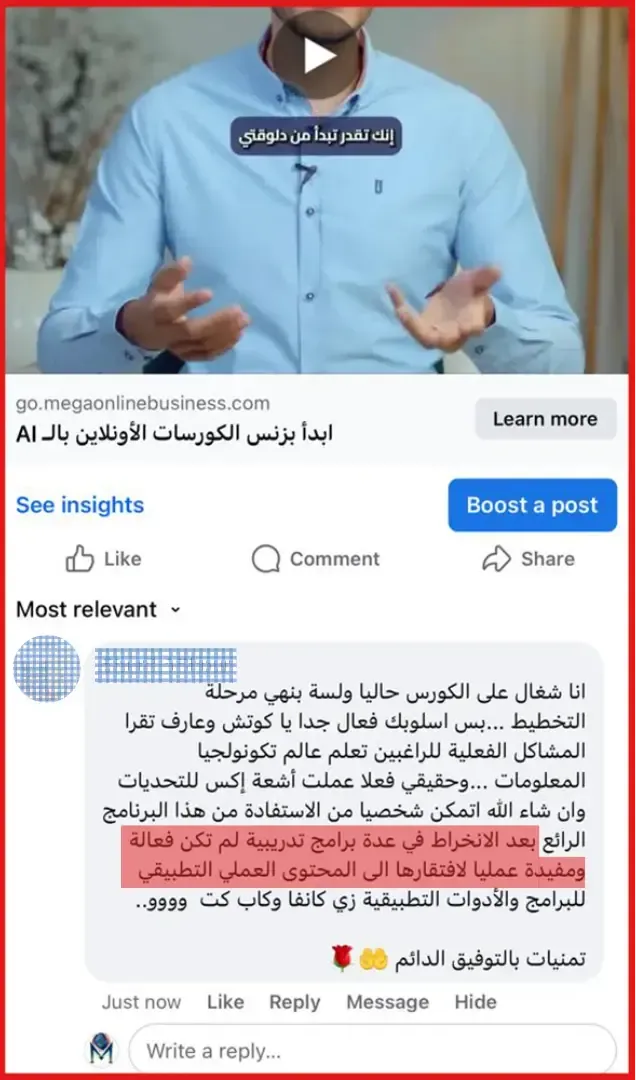Play the video in the post

click(x=318, y=55)
